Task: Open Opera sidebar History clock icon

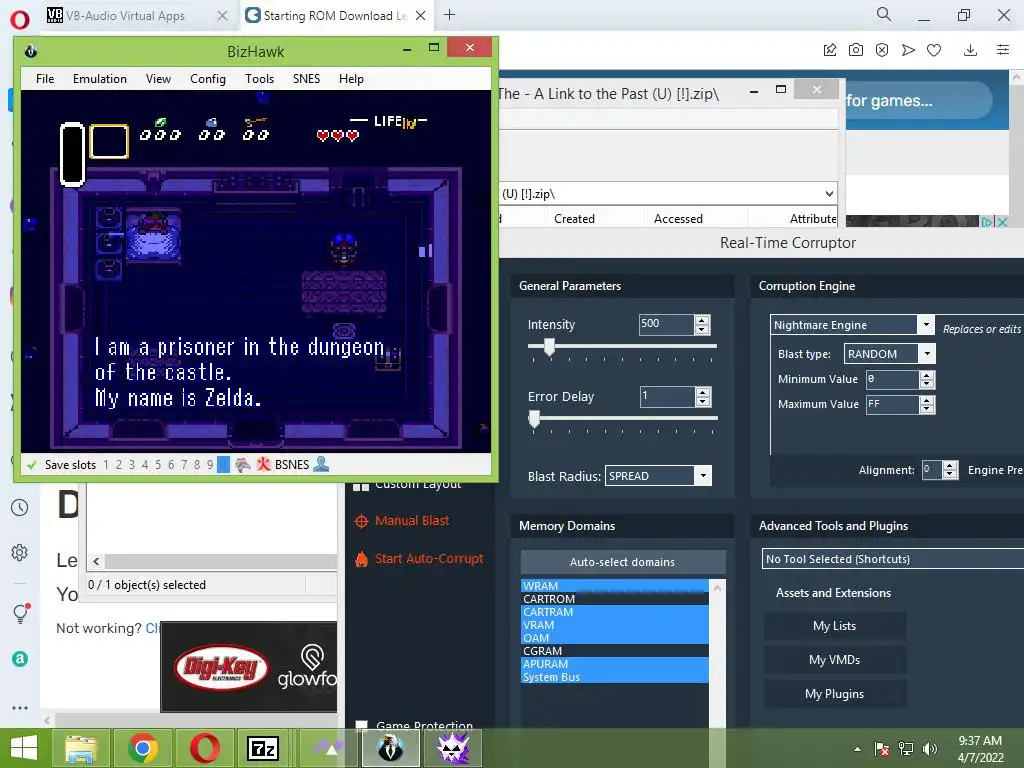Action: click(20, 508)
